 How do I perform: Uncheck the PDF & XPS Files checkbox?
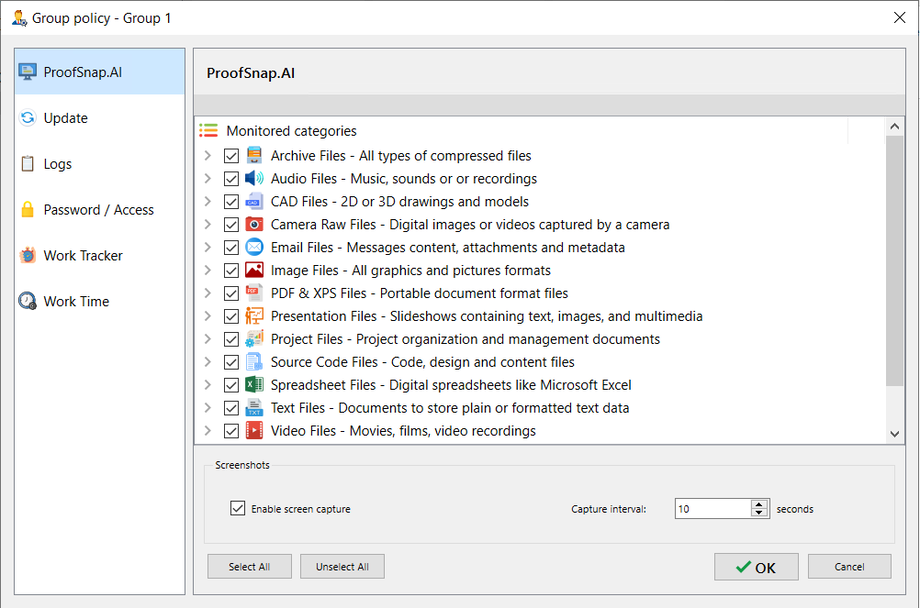click(x=231, y=293)
